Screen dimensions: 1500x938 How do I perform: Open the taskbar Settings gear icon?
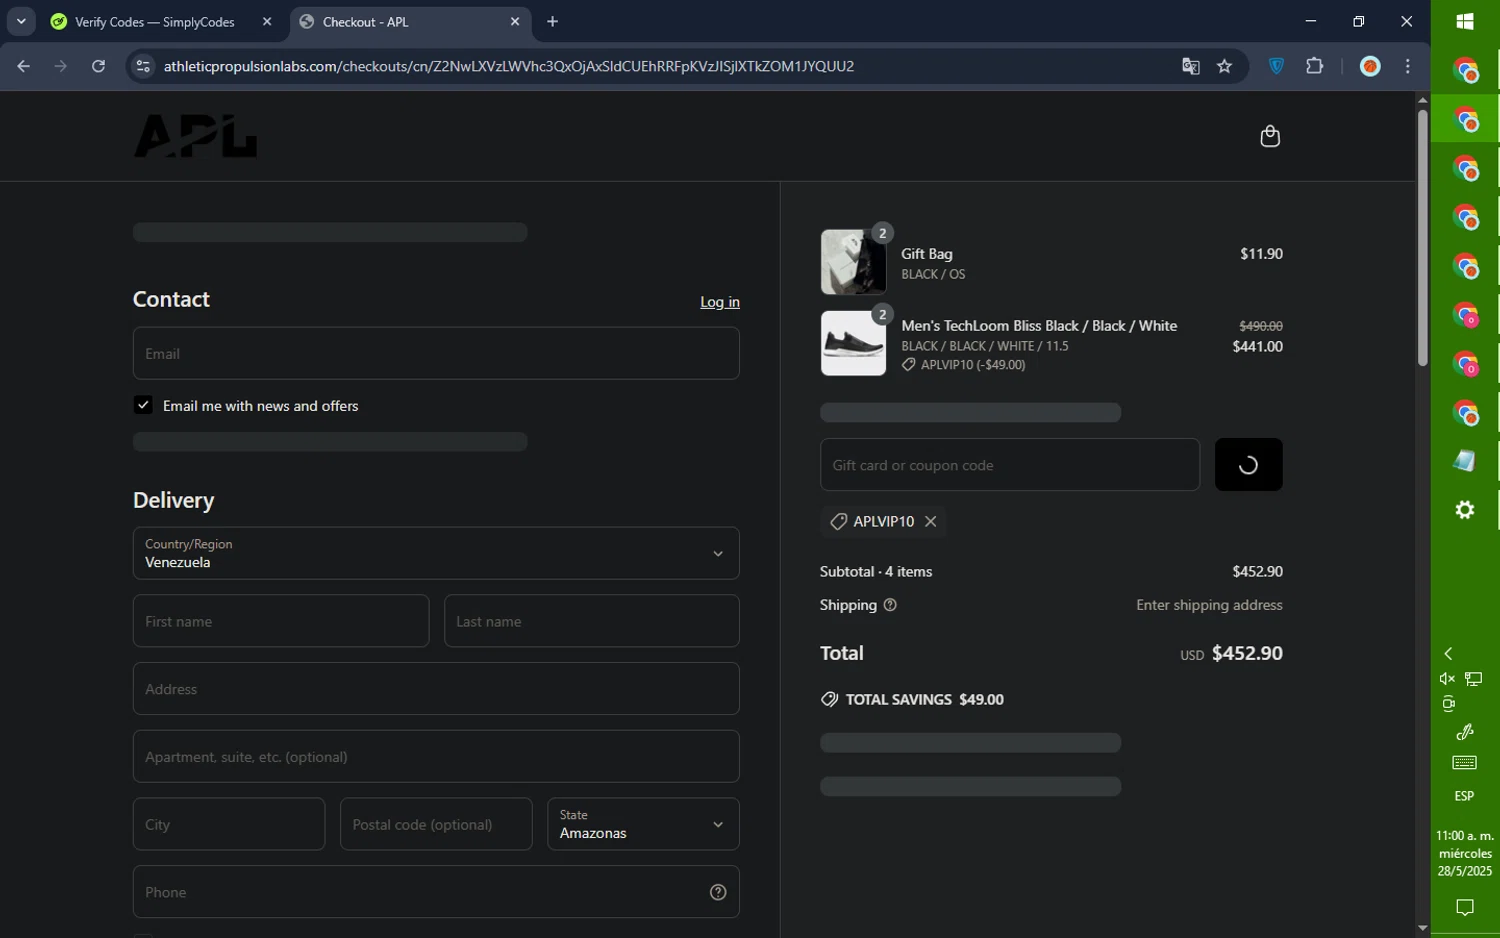pyautogui.click(x=1465, y=510)
